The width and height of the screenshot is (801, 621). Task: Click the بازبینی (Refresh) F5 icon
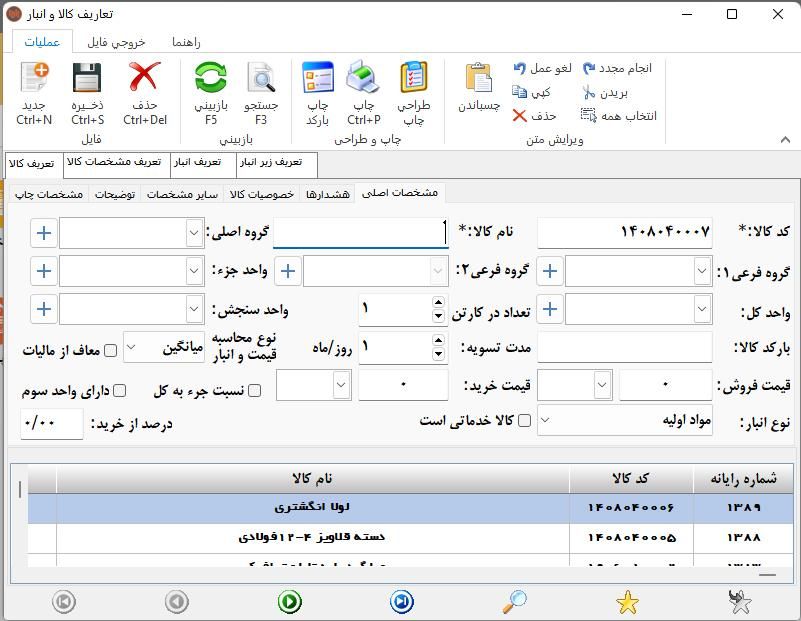click(x=210, y=78)
